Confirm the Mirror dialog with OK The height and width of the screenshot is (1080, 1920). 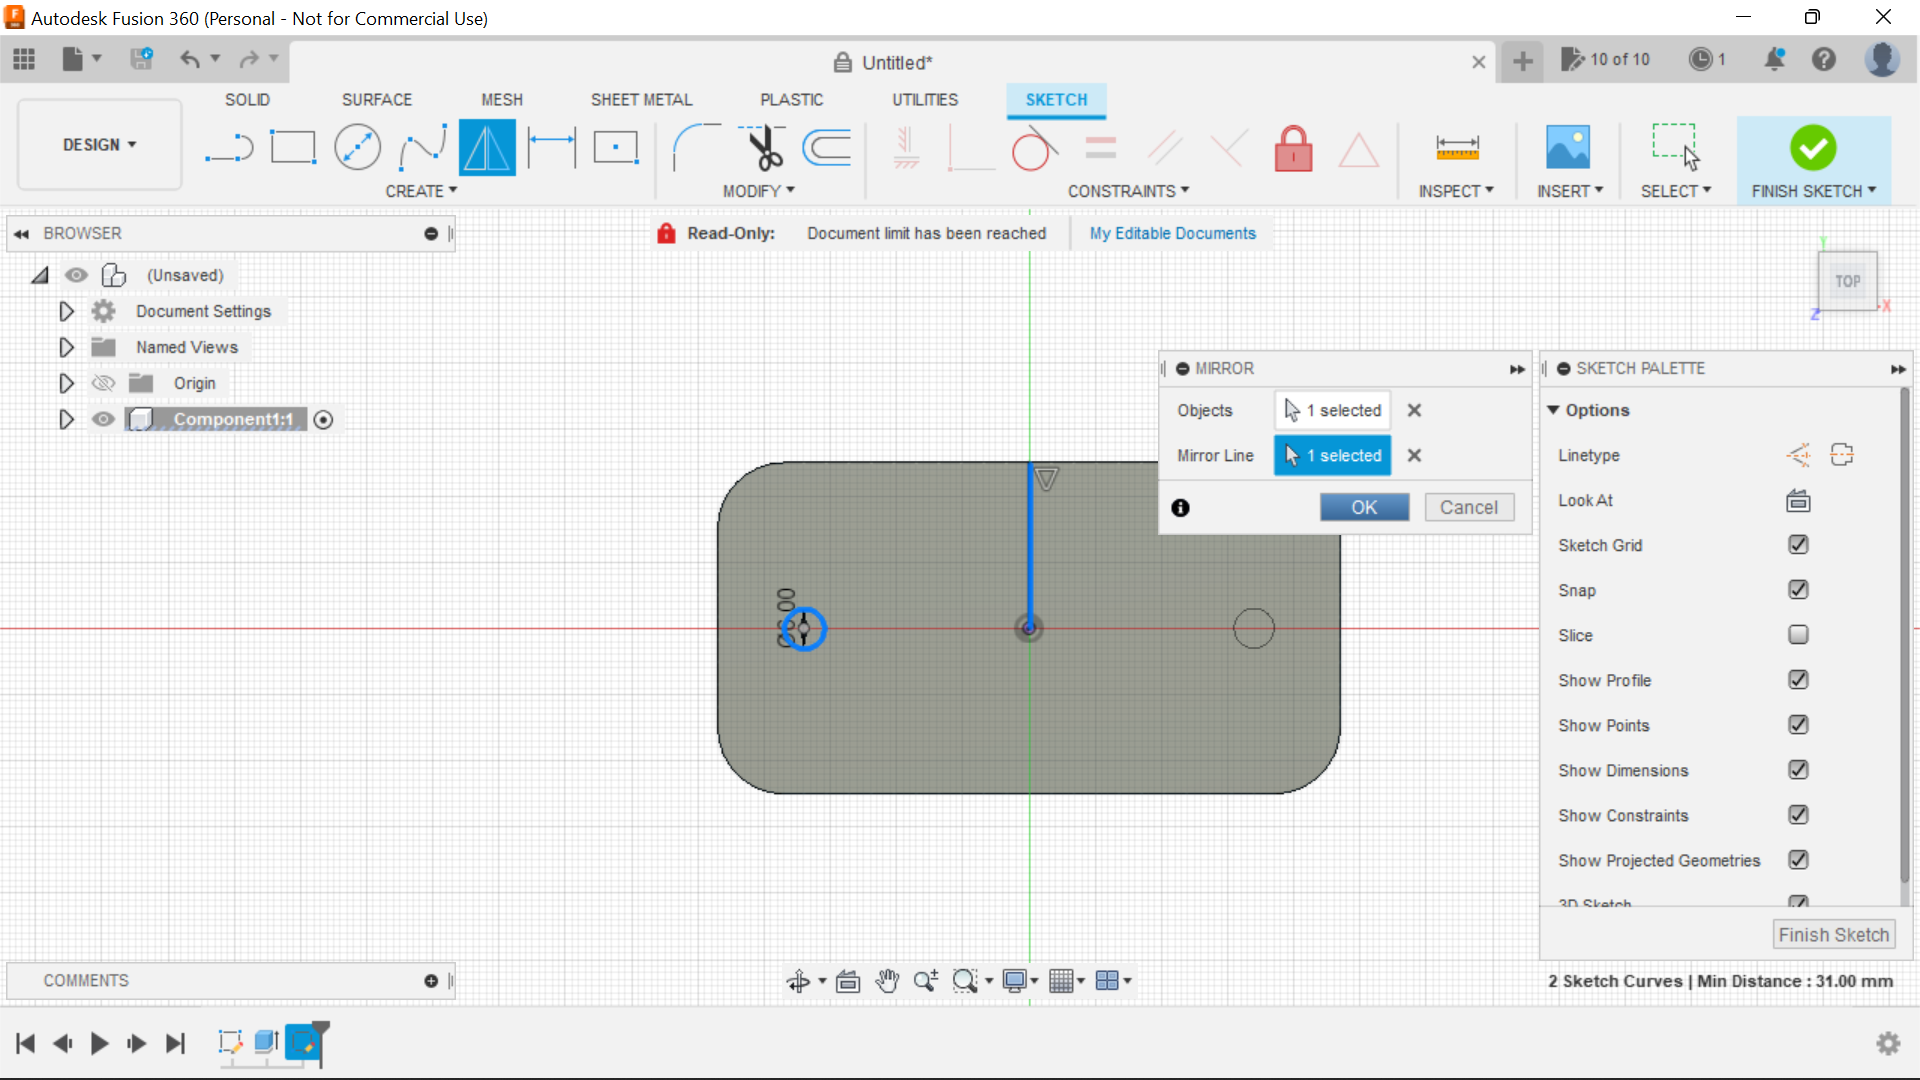[x=1364, y=507]
